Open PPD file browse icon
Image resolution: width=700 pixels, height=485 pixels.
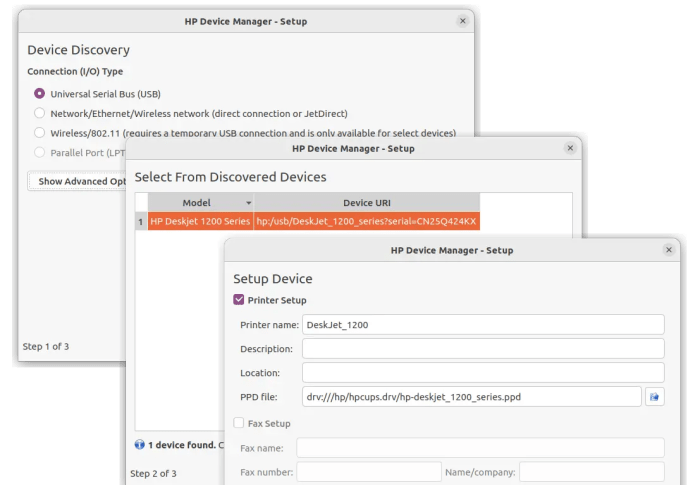[x=654, y=397]
